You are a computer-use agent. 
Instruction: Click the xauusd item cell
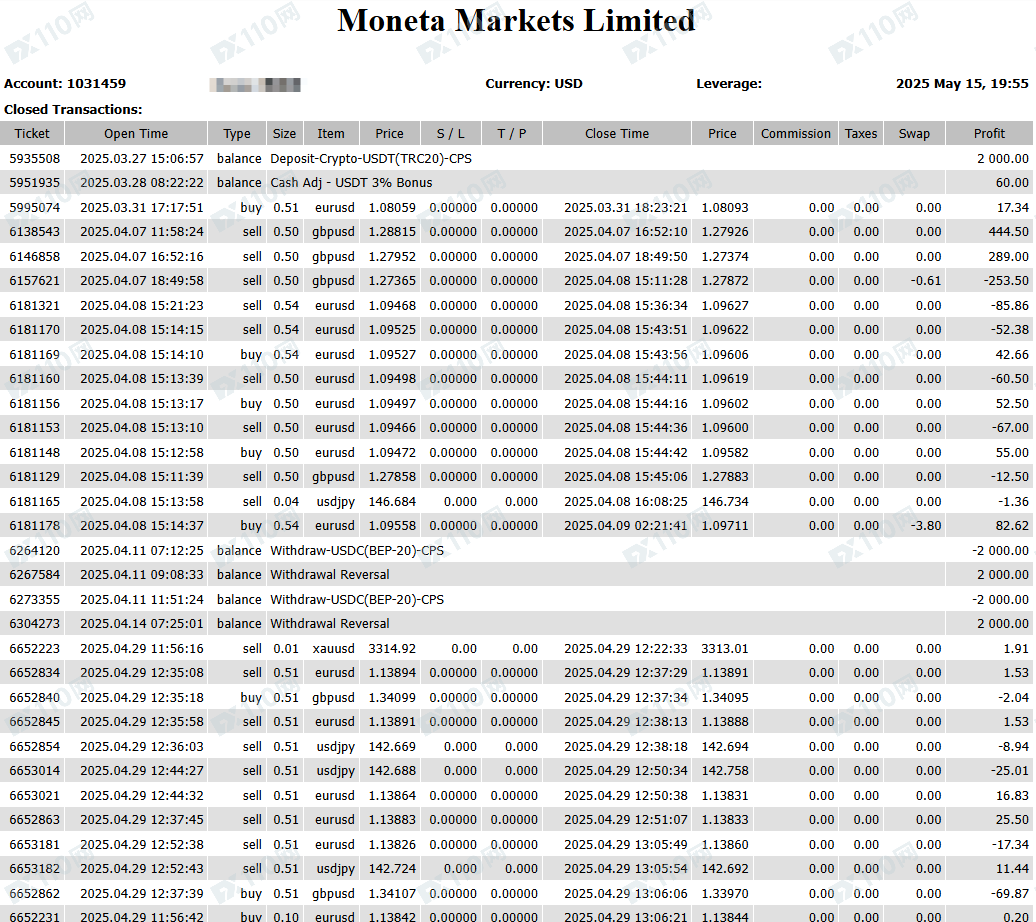click(x=333, y=648)
